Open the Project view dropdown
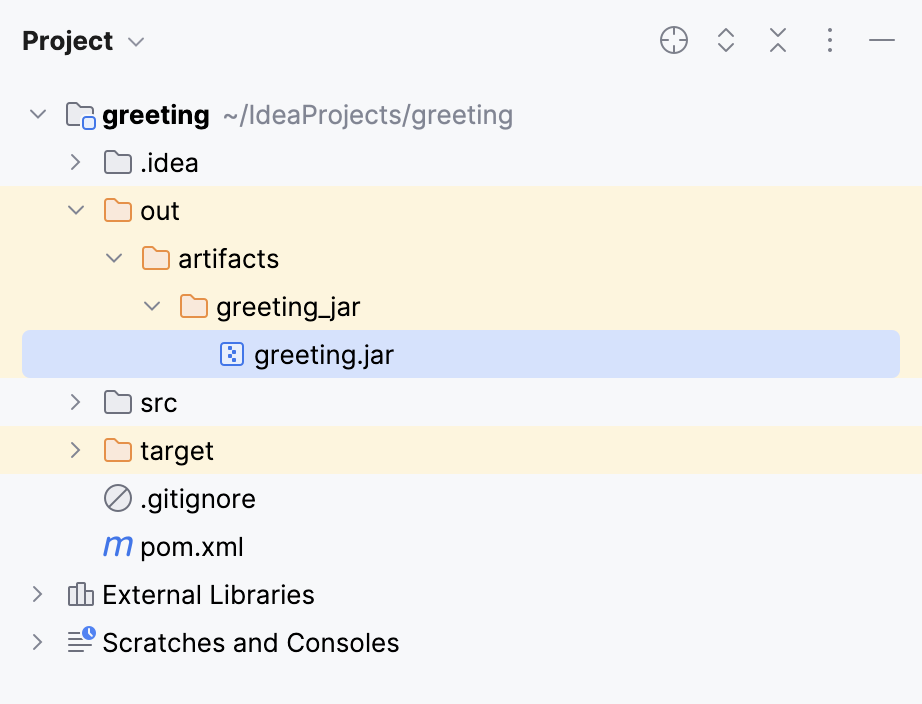This screenshot has height=704, width=922. pyautogui.click(x=84, y=40)
